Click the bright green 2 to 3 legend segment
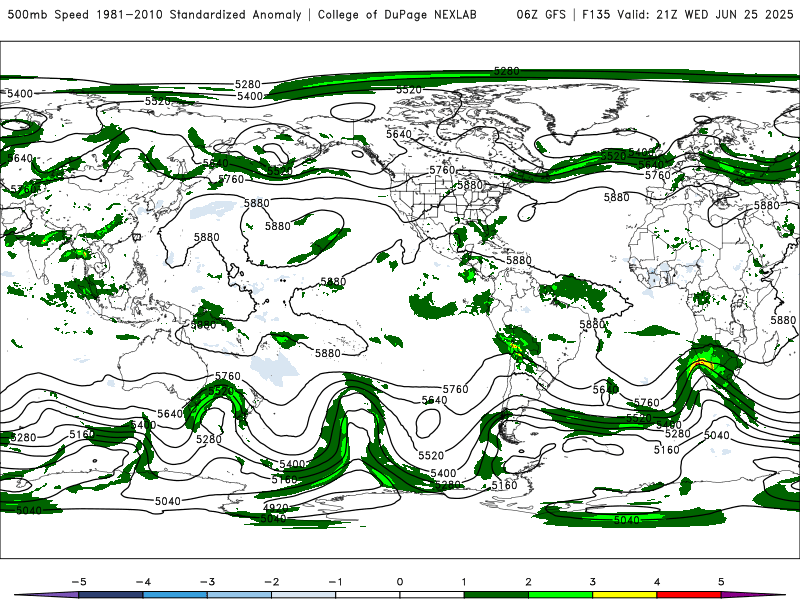The image size is (800, 600). click(560, 595)
